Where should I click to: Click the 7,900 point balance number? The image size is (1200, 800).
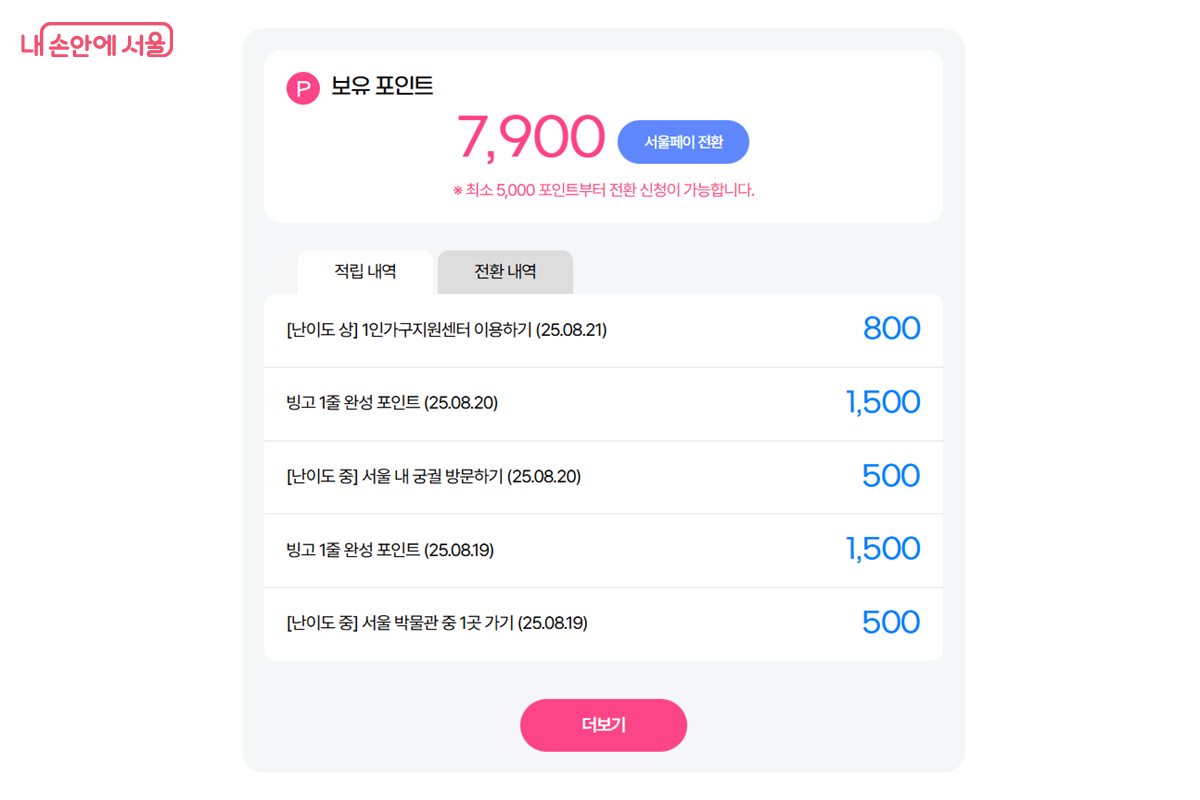[533, 138]
